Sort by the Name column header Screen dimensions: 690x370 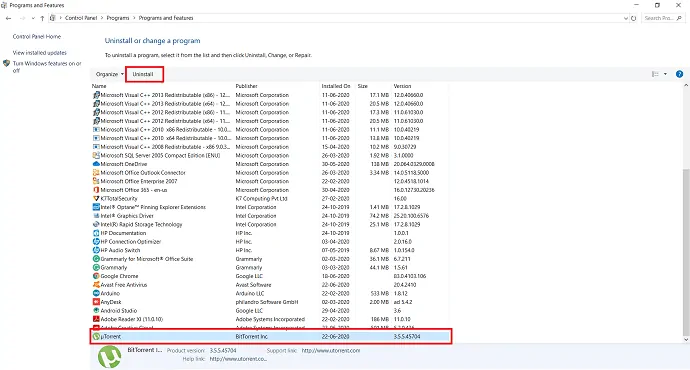click(x=99, y=86)
